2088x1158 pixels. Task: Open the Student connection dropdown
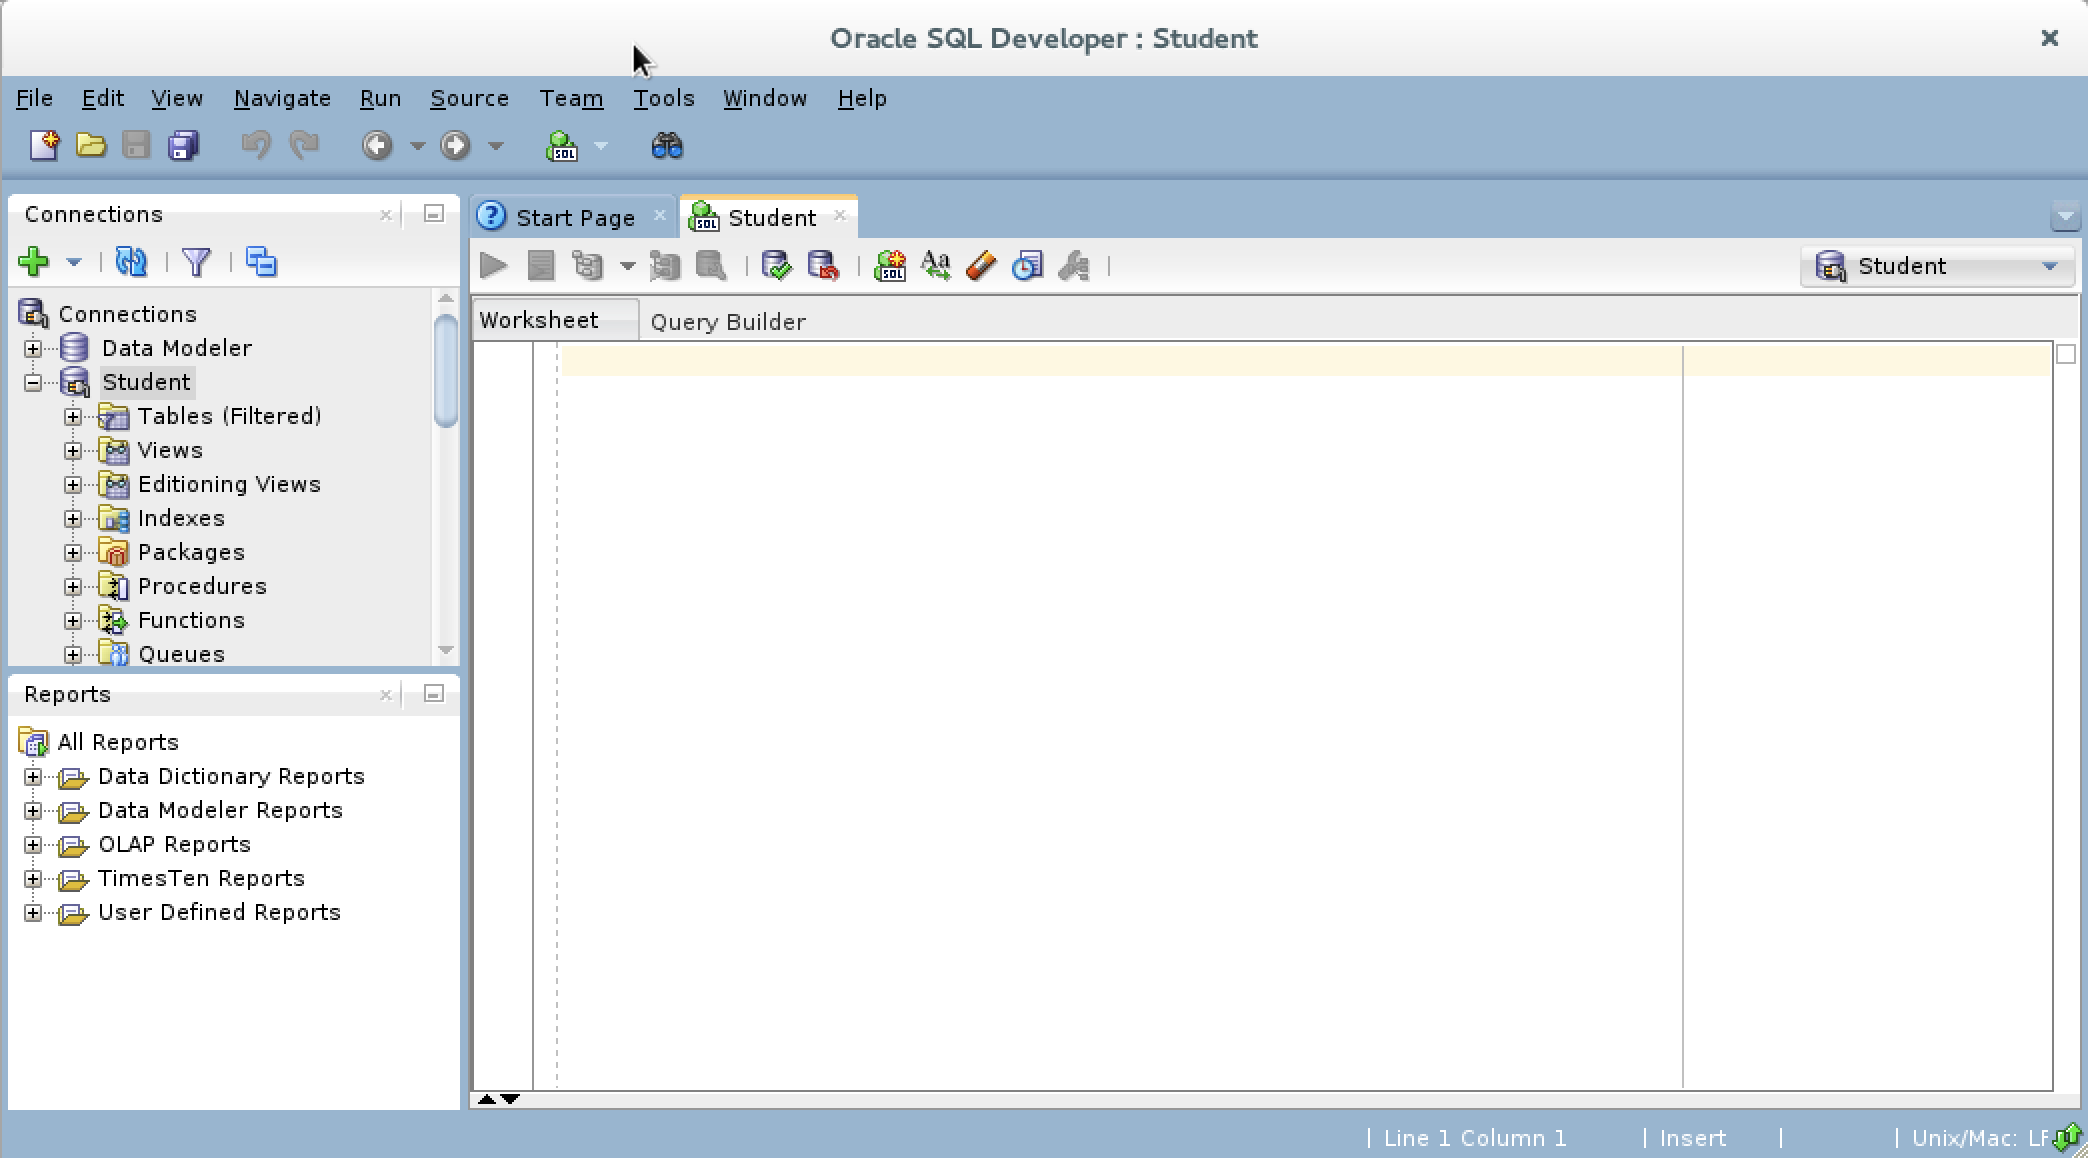[2052, 267]
